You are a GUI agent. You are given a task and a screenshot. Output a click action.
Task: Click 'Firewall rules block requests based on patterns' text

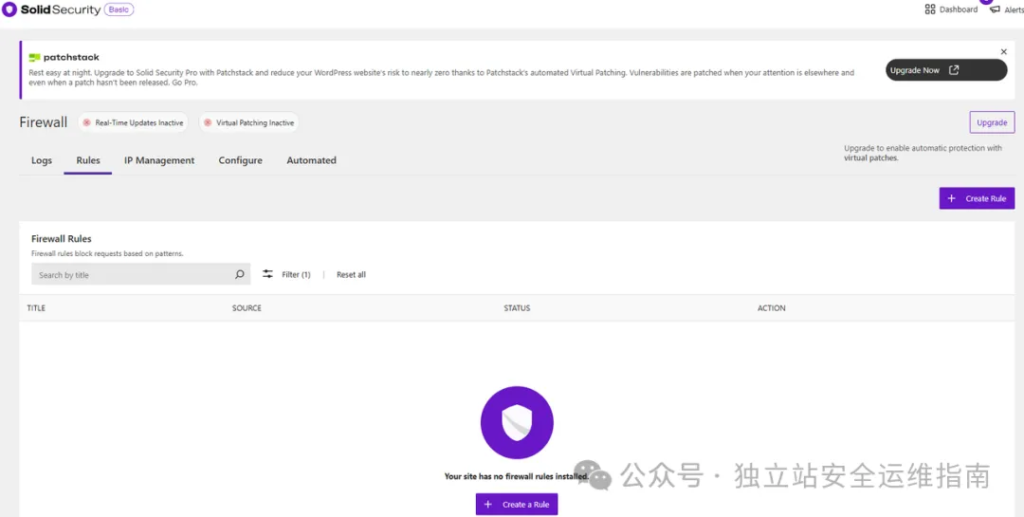click(x=107, y=253)
